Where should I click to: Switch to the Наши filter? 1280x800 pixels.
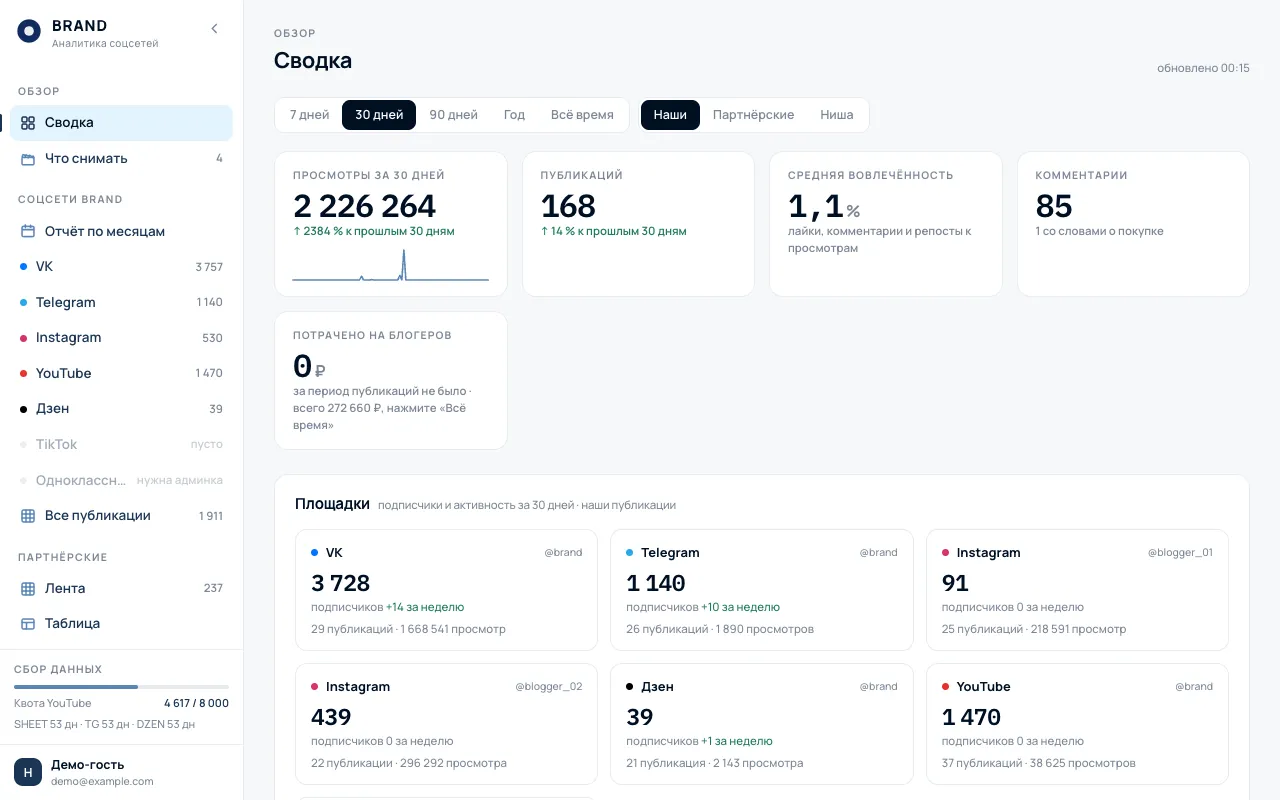pyautogui.click(x=670, y=115)
